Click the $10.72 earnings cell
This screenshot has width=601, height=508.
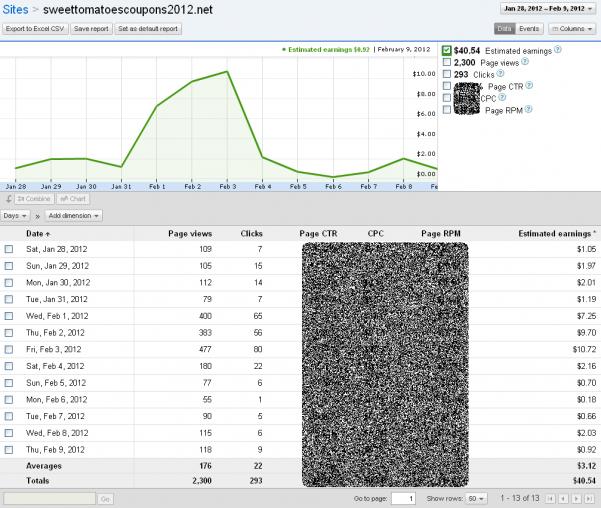coord(584,349)
